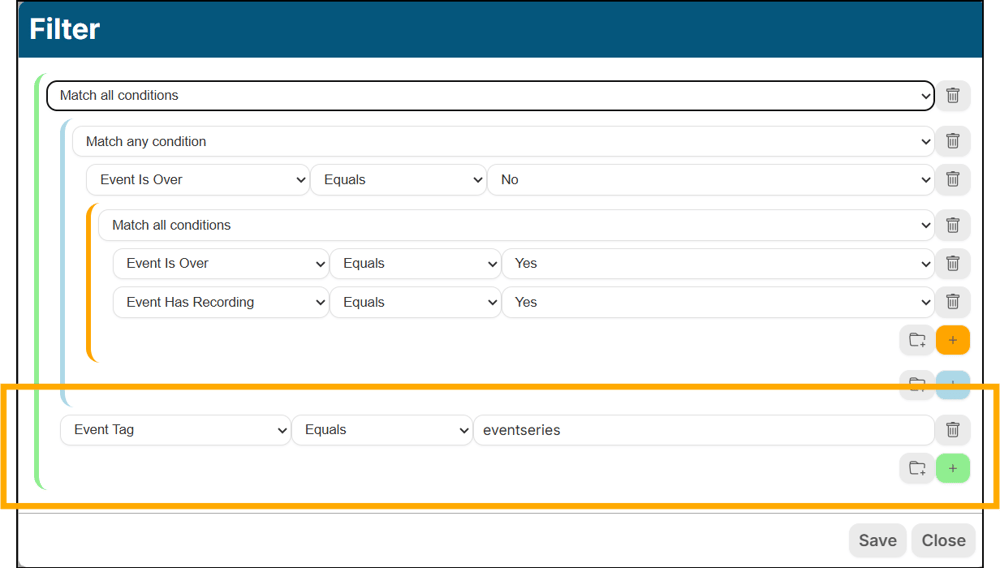Screen dimensions: 1000x568
Task: Delete the Match any condition group
Action: [953, 141]
